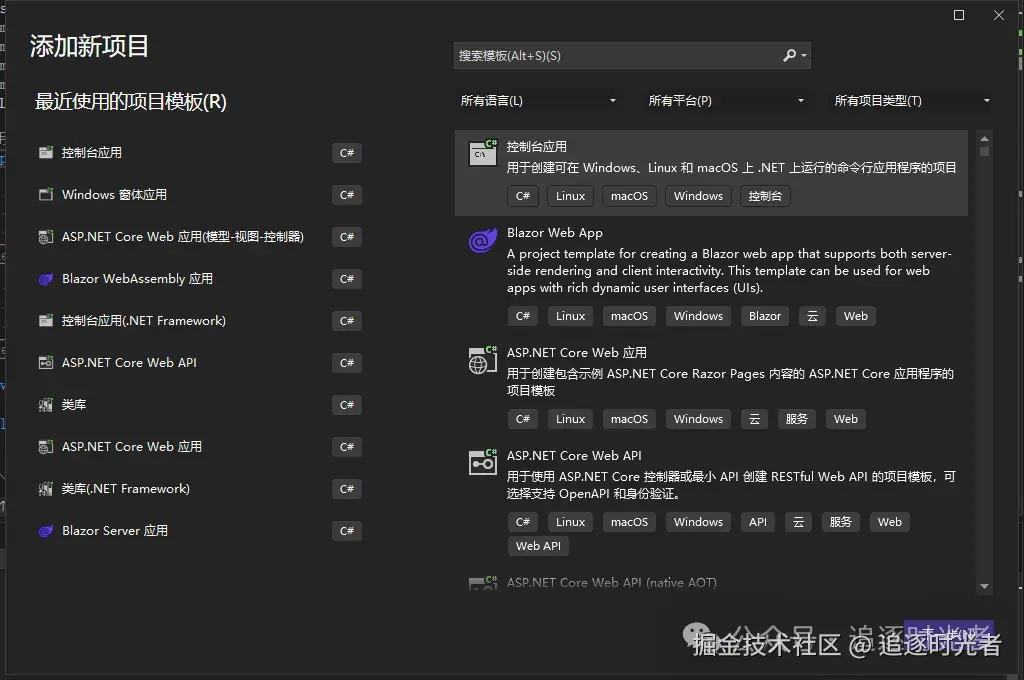This screenshot has height=680, width=1024.
Task: Click the Blazor Server 应用 icon
Action: [x=46, y=531]
